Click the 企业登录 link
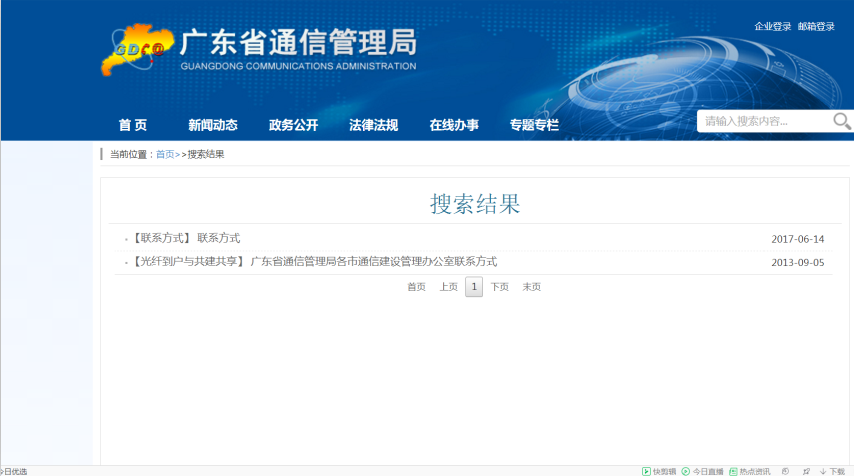This screenshot has height=476, width=854. pyautogui.click(x=772, y=27)
